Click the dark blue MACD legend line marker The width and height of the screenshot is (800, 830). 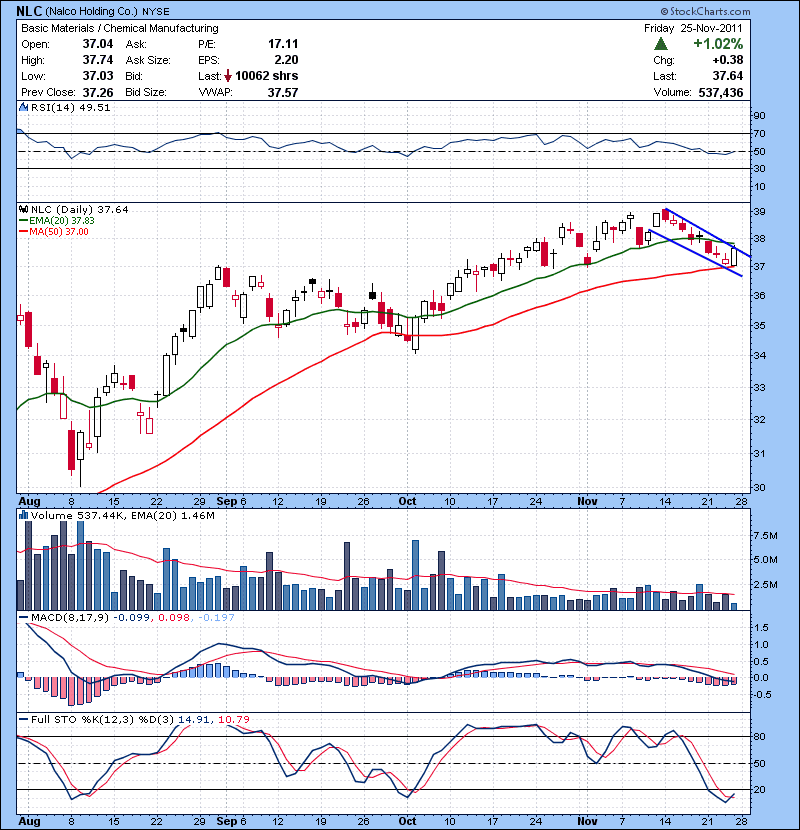click(23, 618)
